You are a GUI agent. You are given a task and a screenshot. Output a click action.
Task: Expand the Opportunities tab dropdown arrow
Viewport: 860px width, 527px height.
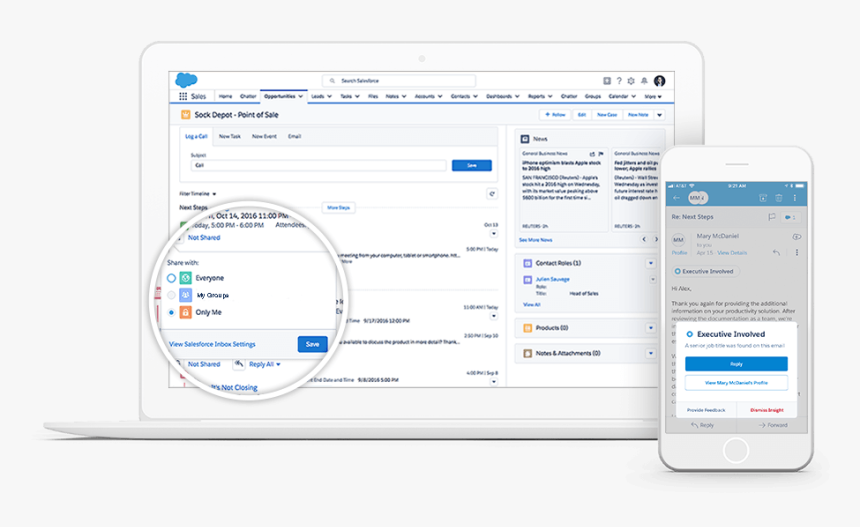301,97
